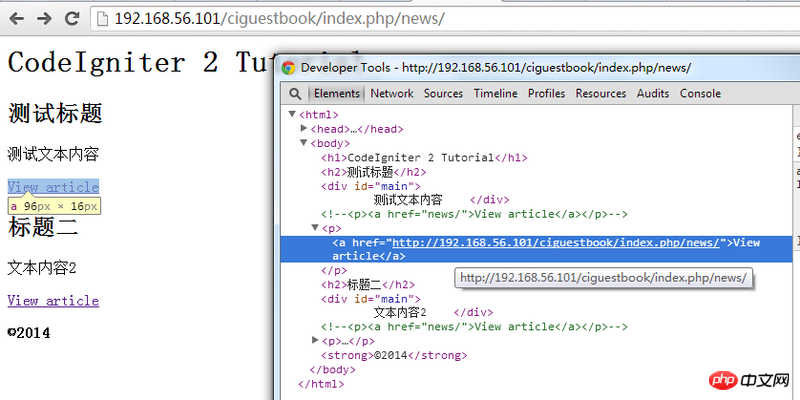This screenshot has width=800, height=400.
Task: Click the ©2014 footer text on page
Action: click(29, 333)
